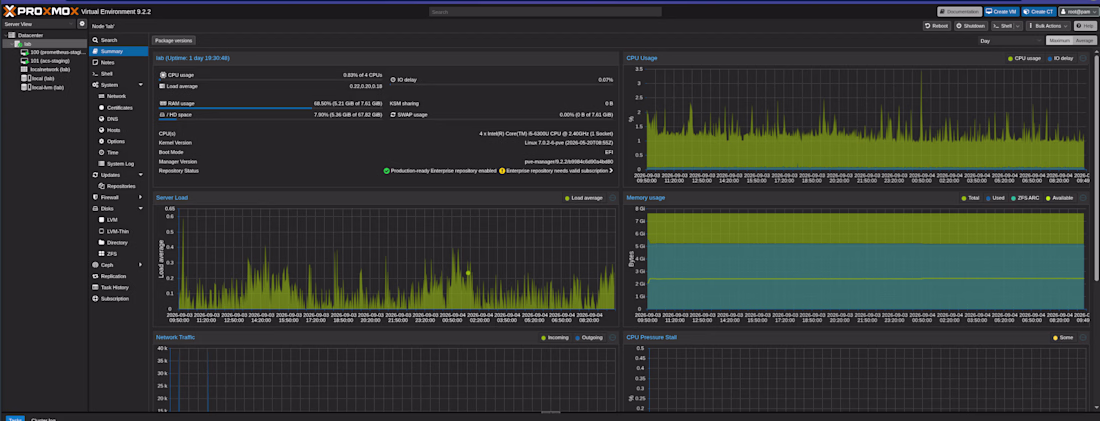Click the Reboot button

point(937,26)
